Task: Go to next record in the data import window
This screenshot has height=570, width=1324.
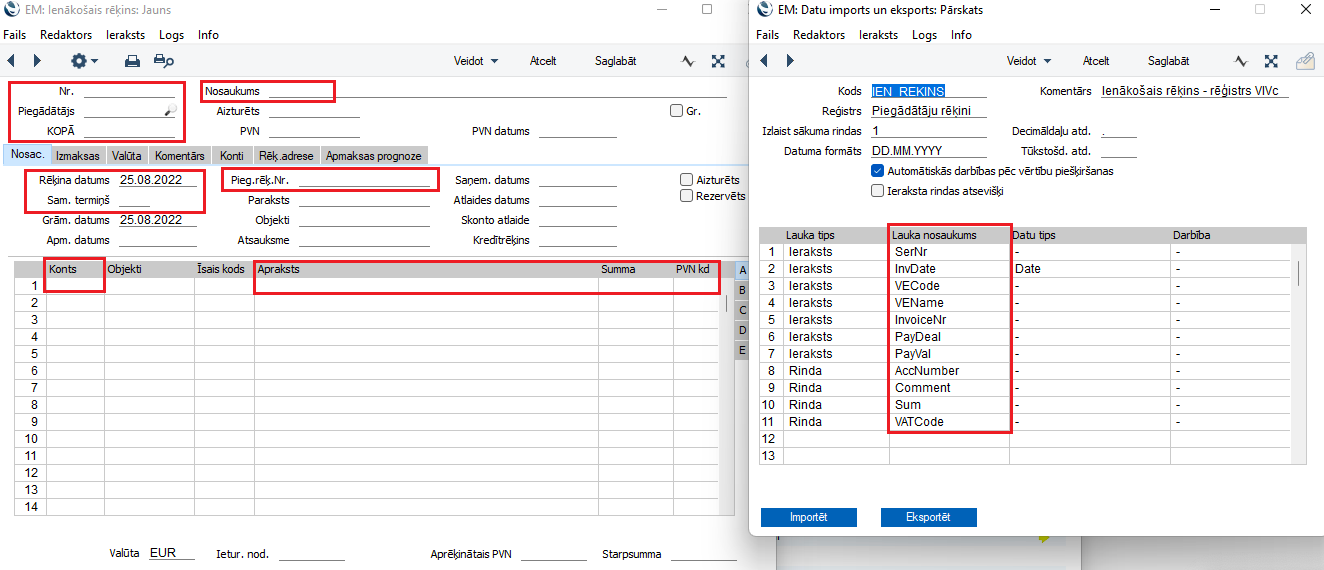Action: pyautogui.click(x=790, y=61)
